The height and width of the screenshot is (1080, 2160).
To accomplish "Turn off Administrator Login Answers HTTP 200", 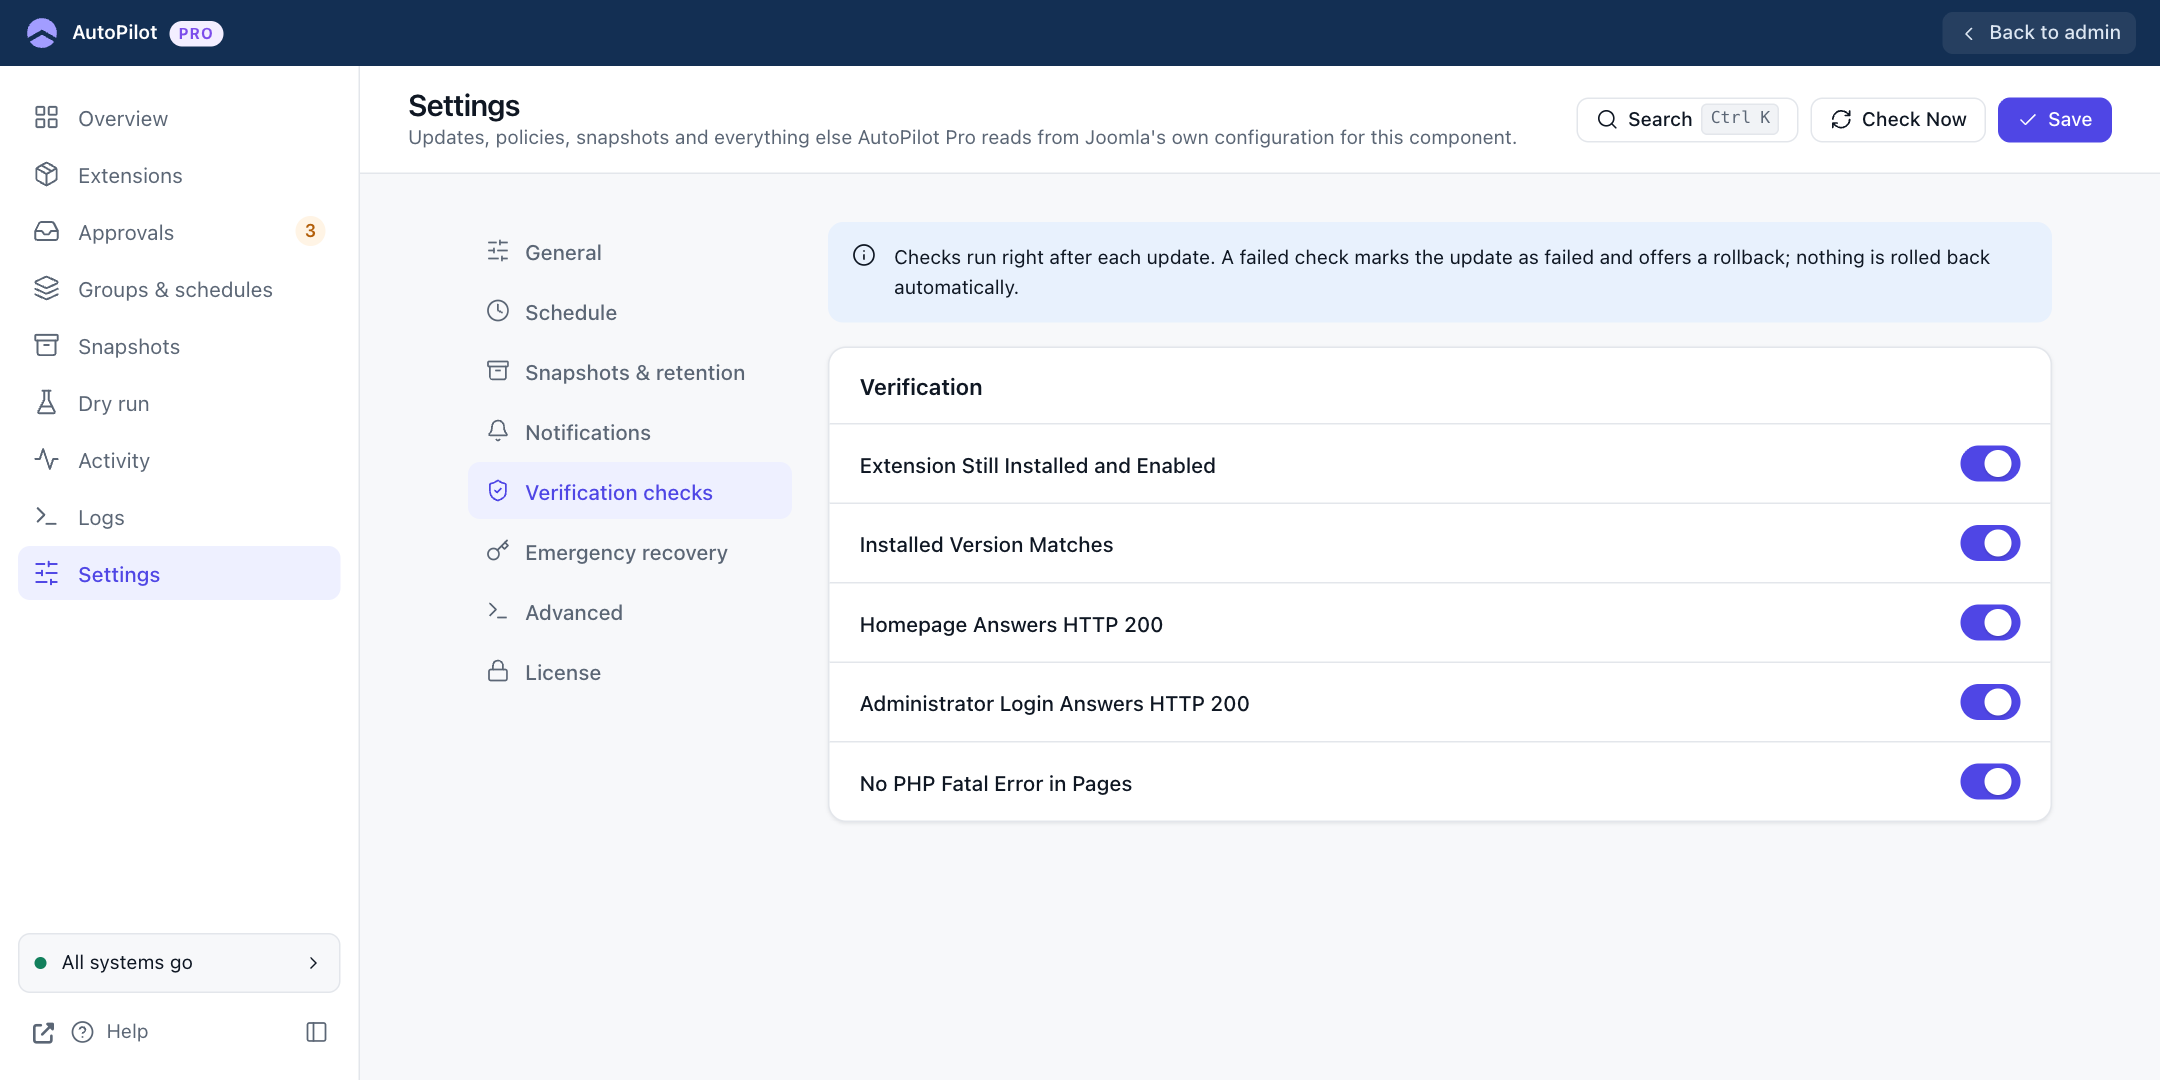I will (x=1990, y=702).
